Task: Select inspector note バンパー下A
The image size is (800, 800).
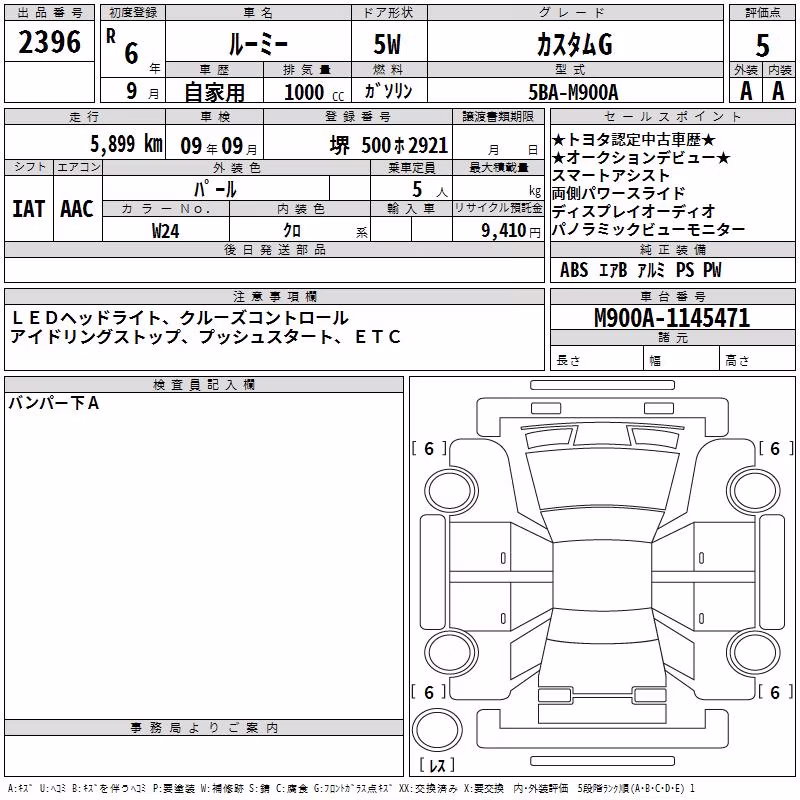Action: pyautogui.click(x=54, y=403)
